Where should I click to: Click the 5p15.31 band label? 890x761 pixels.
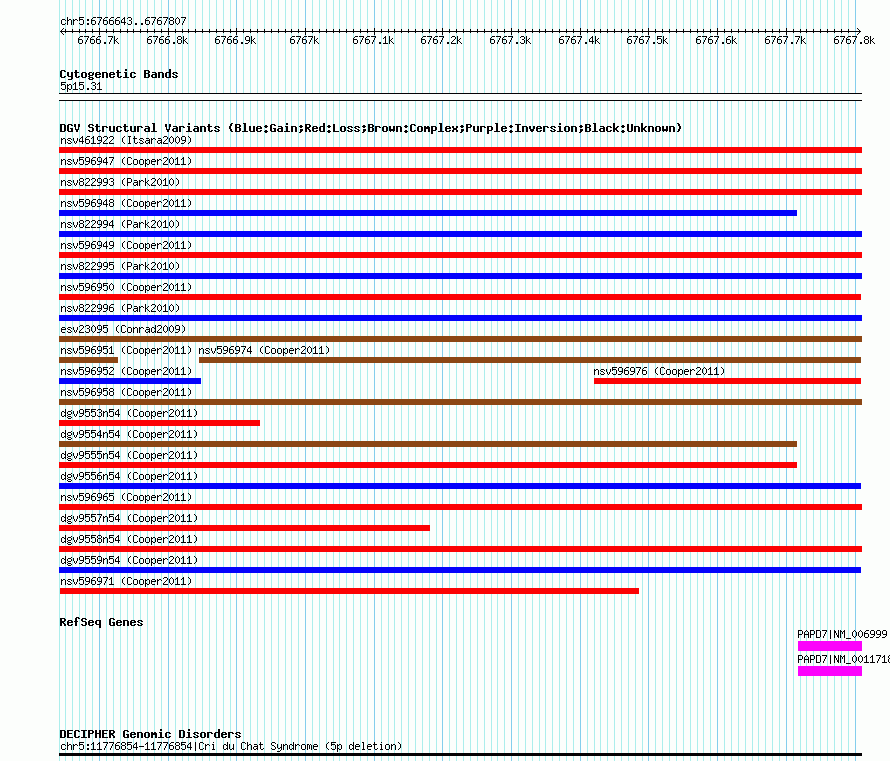tap(81, 86)
